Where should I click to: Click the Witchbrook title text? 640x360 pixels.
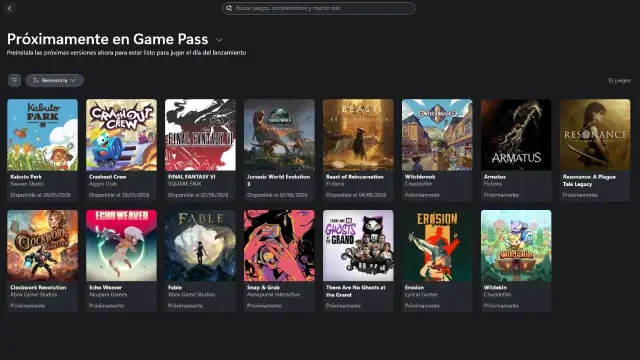pos(420,177)
